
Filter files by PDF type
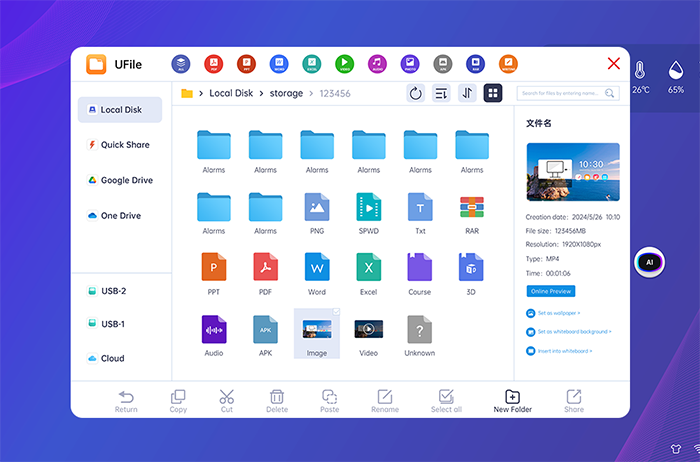[x=212, y=64]
